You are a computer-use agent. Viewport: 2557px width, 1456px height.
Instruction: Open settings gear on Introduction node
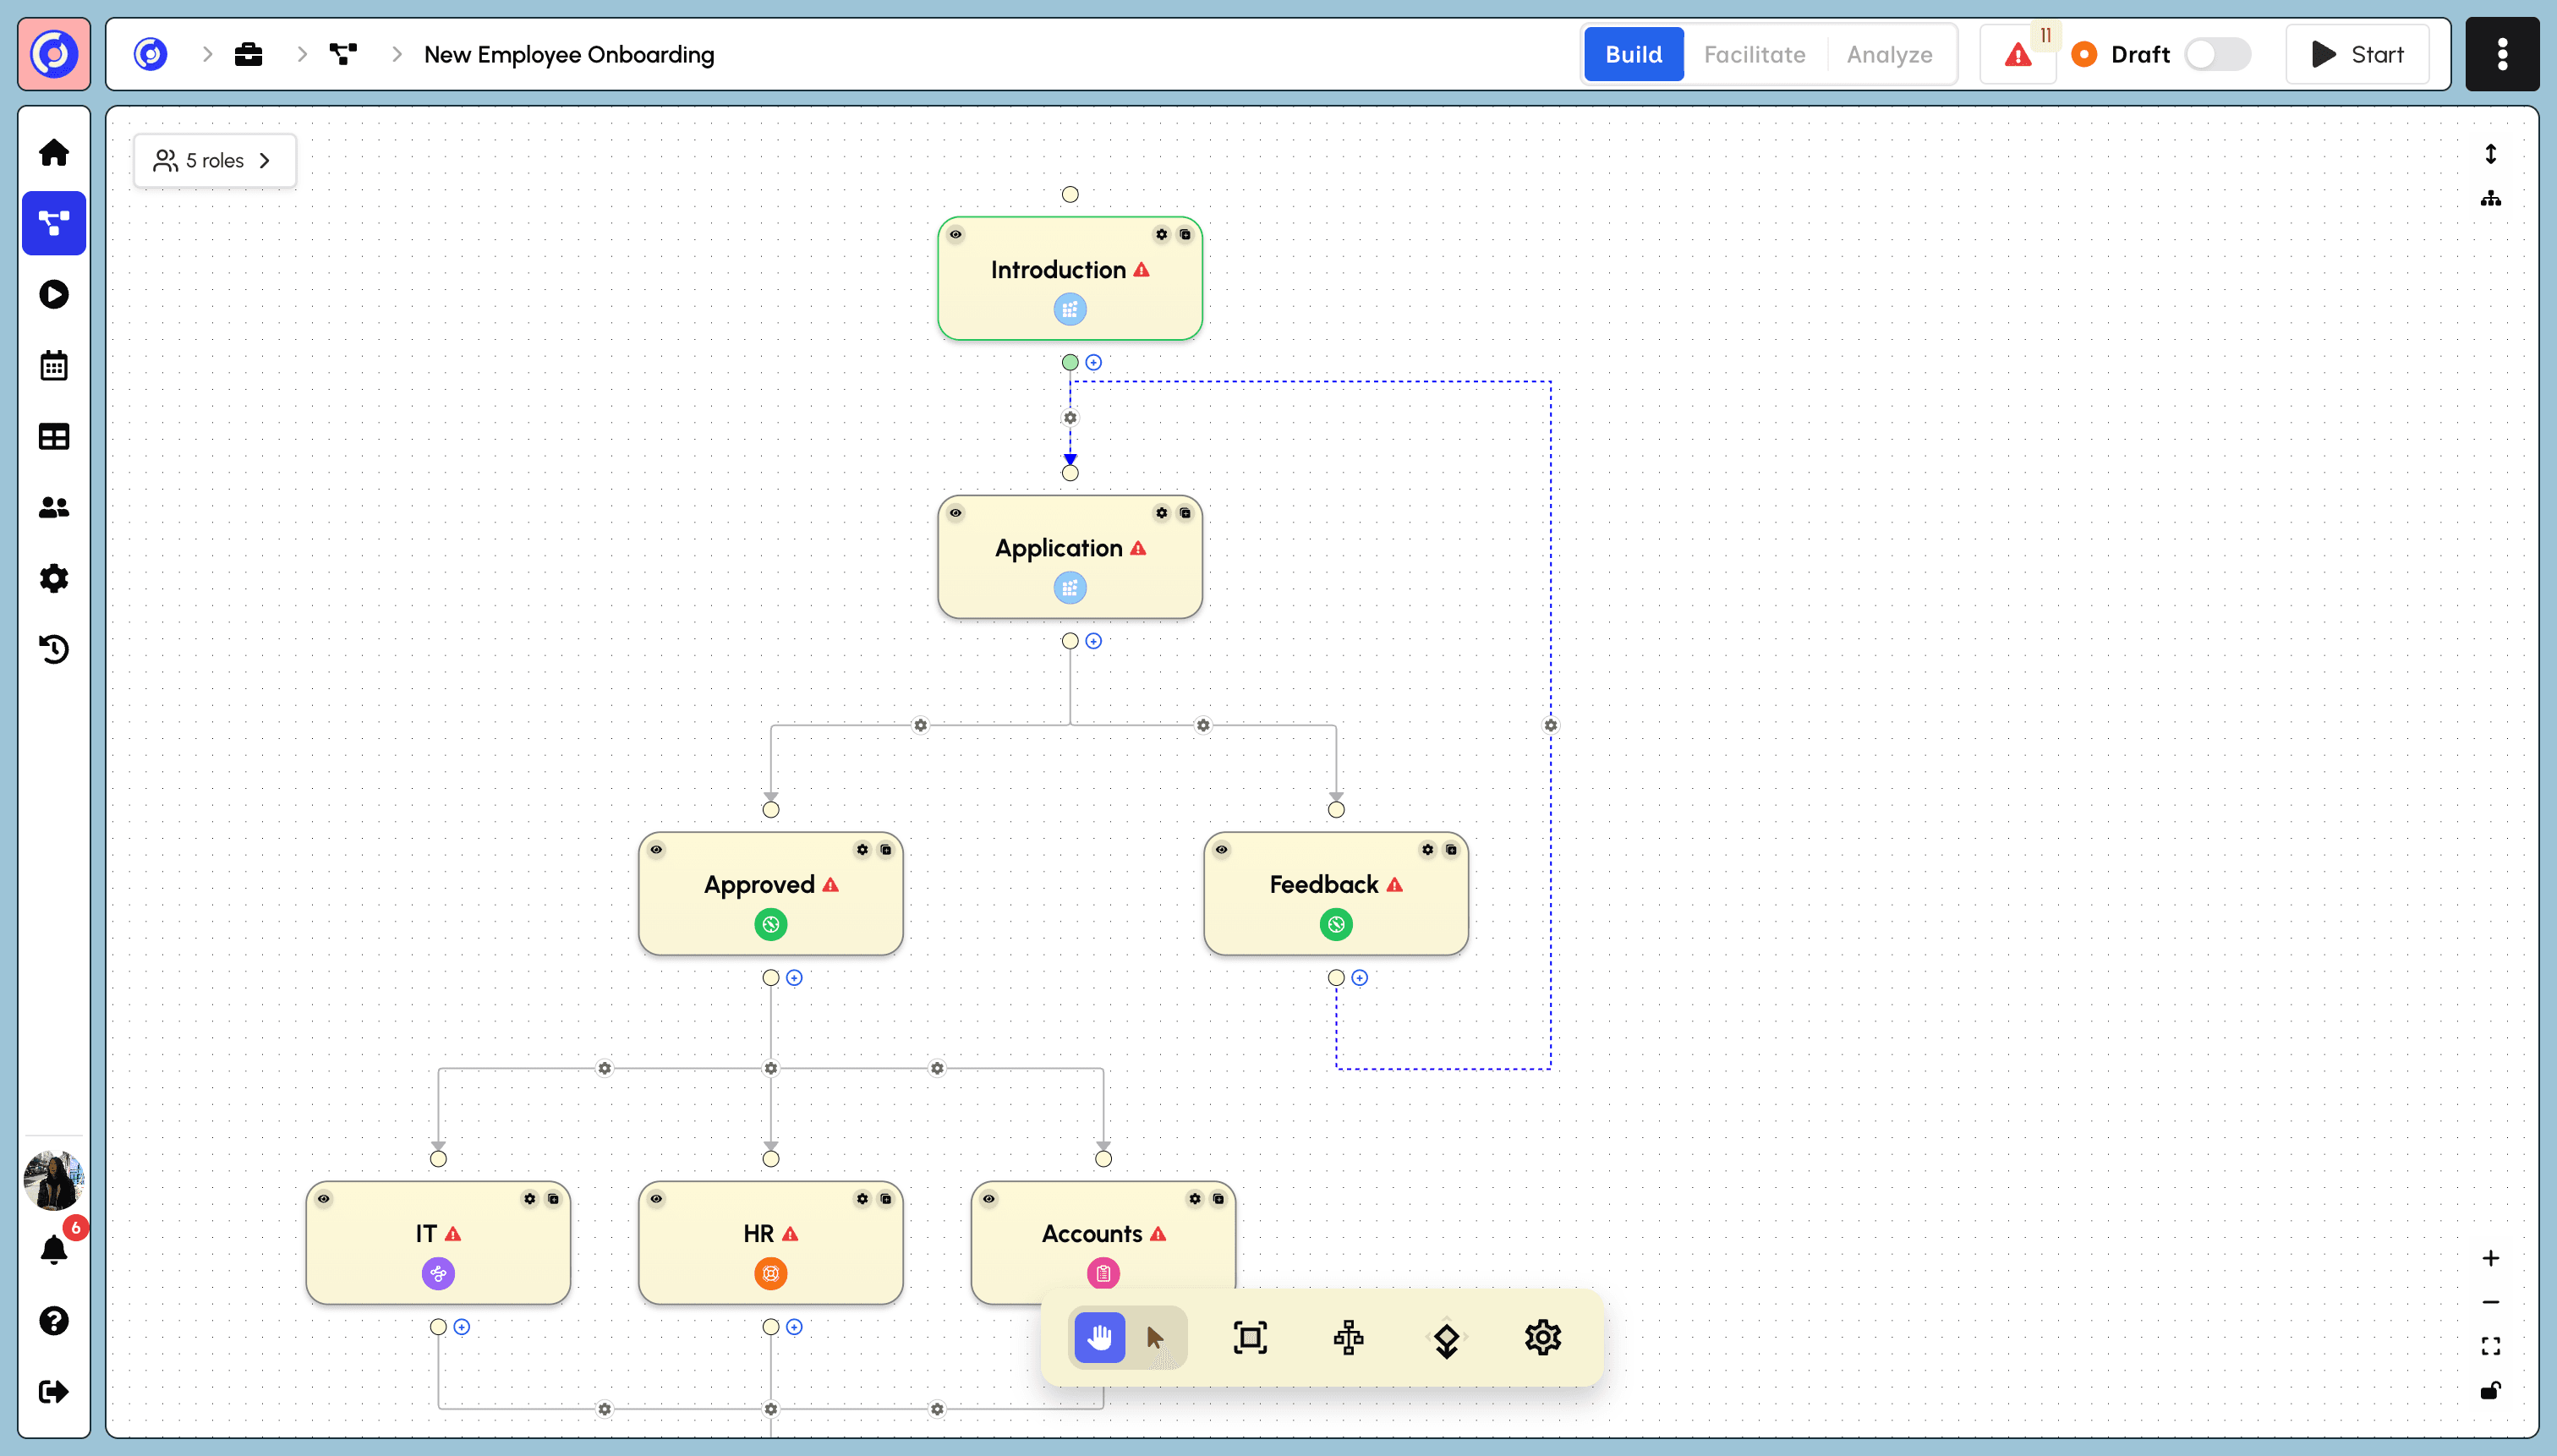pyautogui.click(x=1161, y=235)
